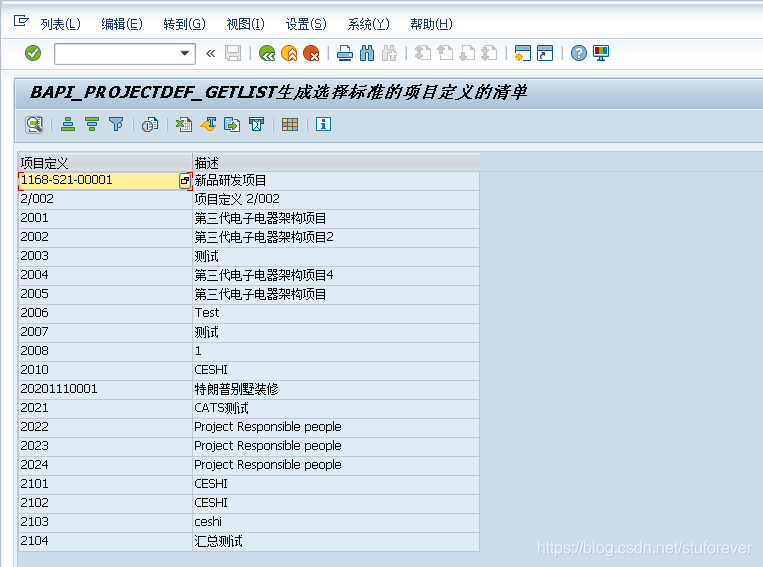Screen dimensions: 763x567
Task: Click the Customize Local Layout monitor icon
Action: tap(601, 53)
